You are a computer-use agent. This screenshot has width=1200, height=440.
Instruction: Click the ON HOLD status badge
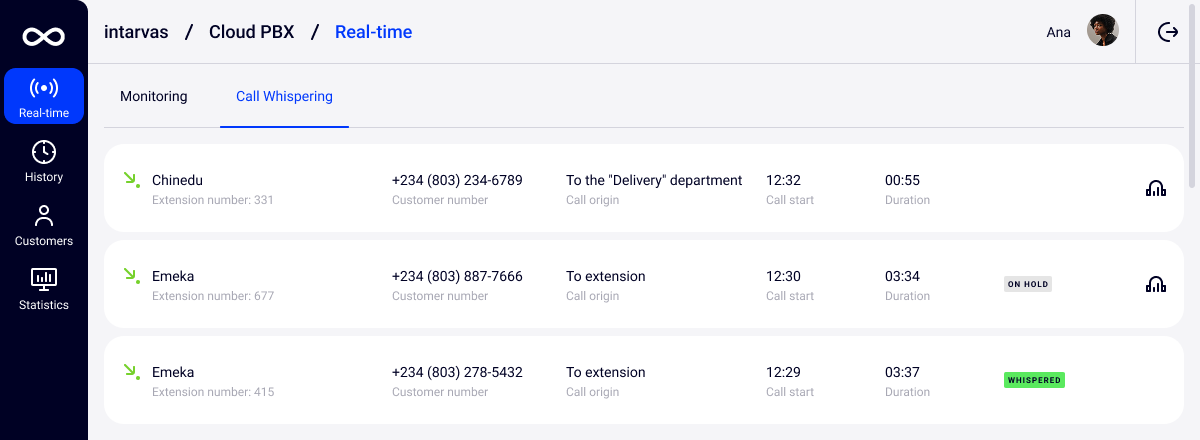(x=1028, y=284)
